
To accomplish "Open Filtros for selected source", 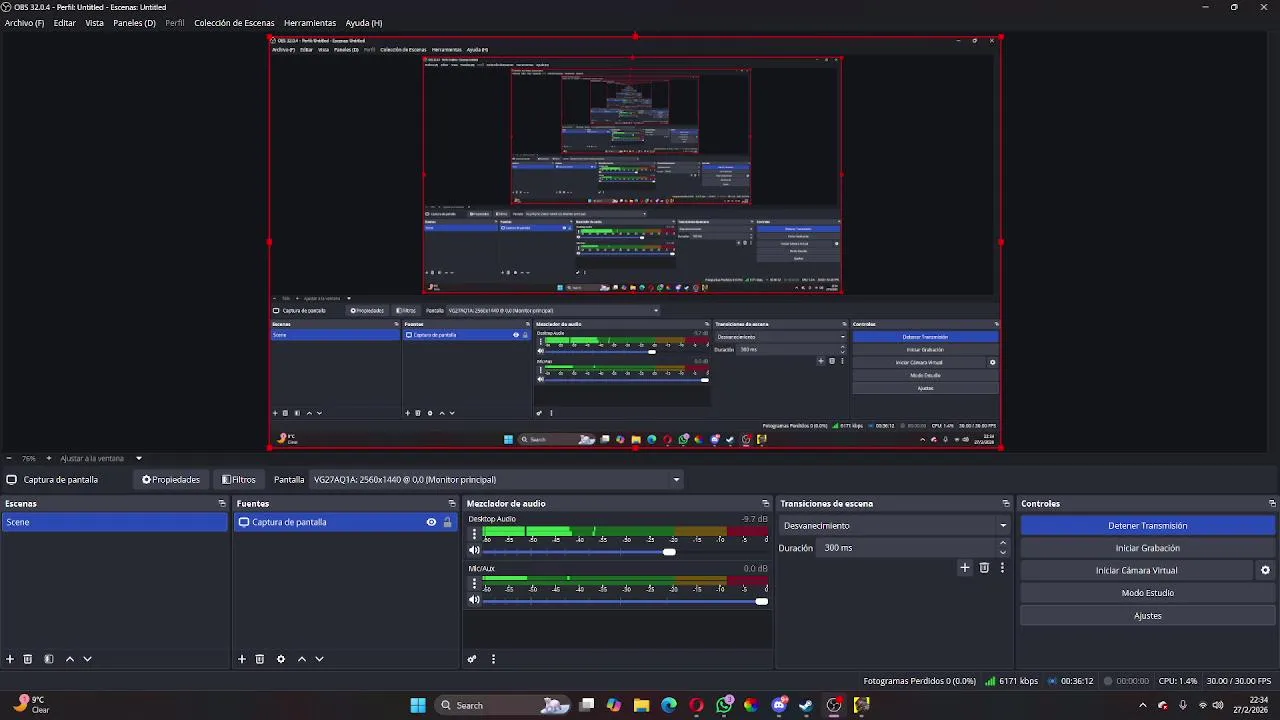I will 239,480.
